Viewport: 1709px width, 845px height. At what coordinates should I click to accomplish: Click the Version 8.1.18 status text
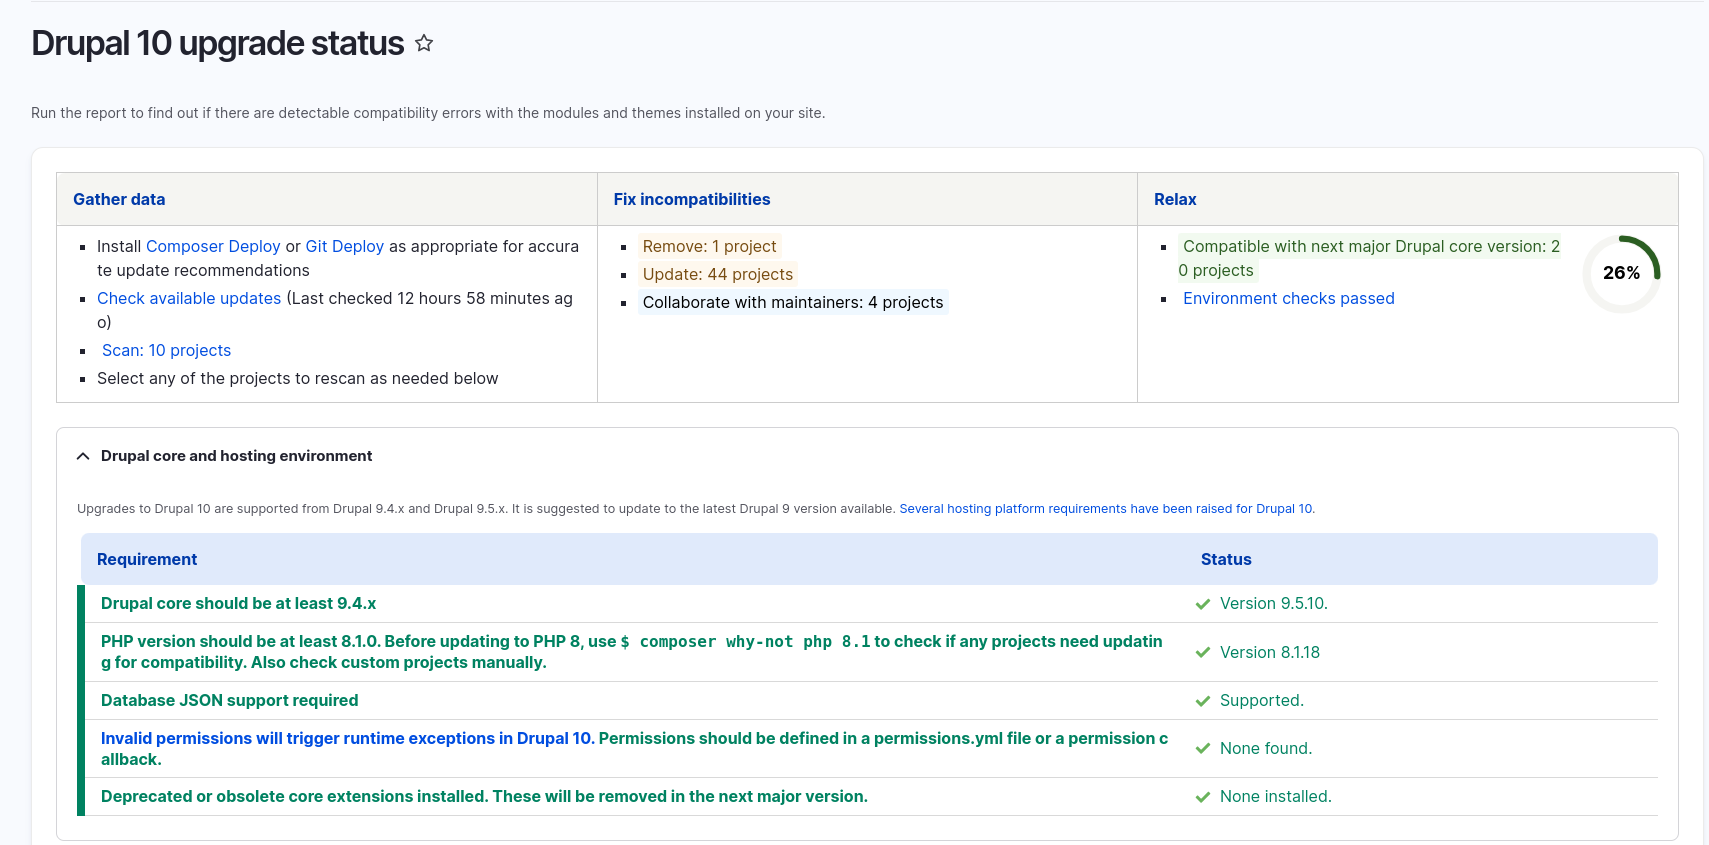[x=1270, y=652]
